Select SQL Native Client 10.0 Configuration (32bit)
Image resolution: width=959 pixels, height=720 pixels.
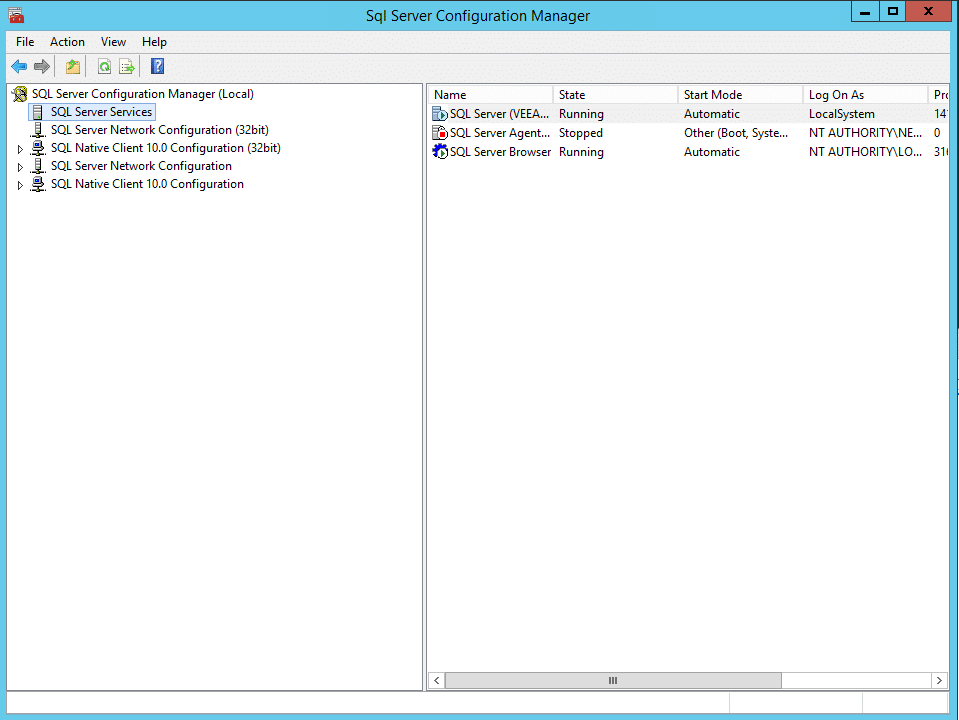pos(166,148)
